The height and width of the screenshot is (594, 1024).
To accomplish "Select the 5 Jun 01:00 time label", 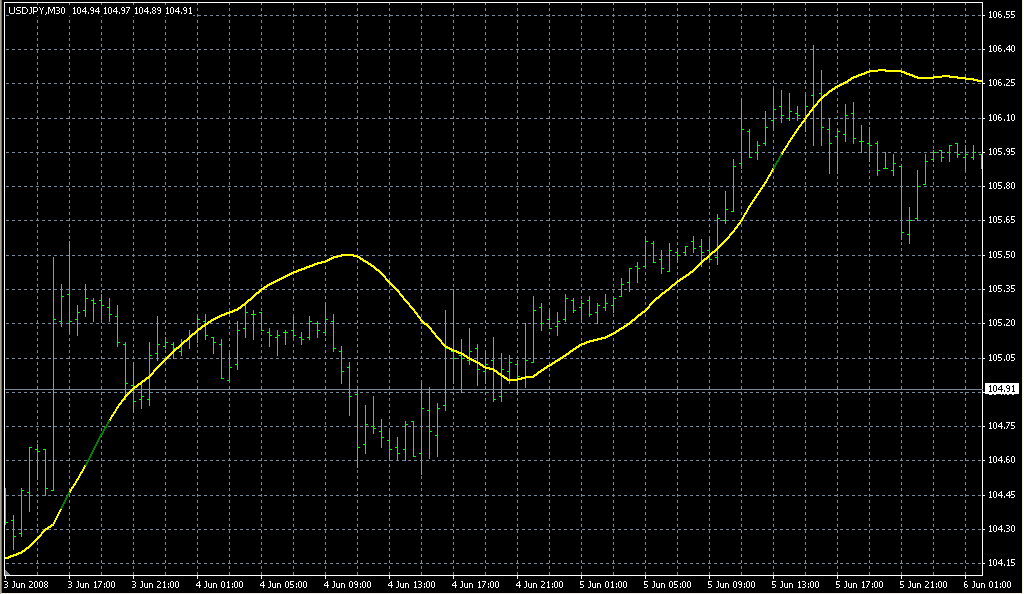I will coord(606,584).
